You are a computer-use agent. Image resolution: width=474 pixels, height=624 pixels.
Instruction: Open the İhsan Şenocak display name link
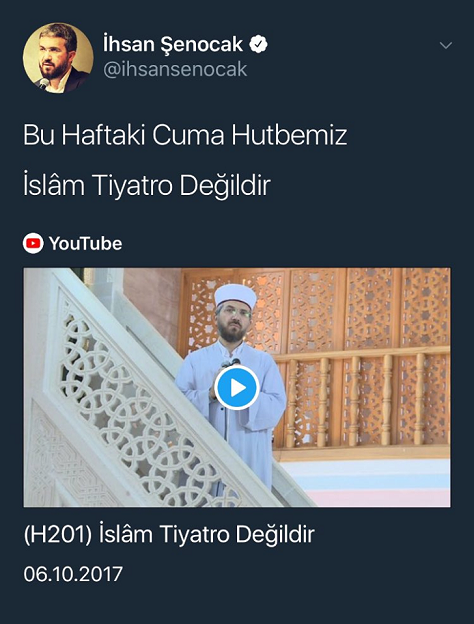173,44
